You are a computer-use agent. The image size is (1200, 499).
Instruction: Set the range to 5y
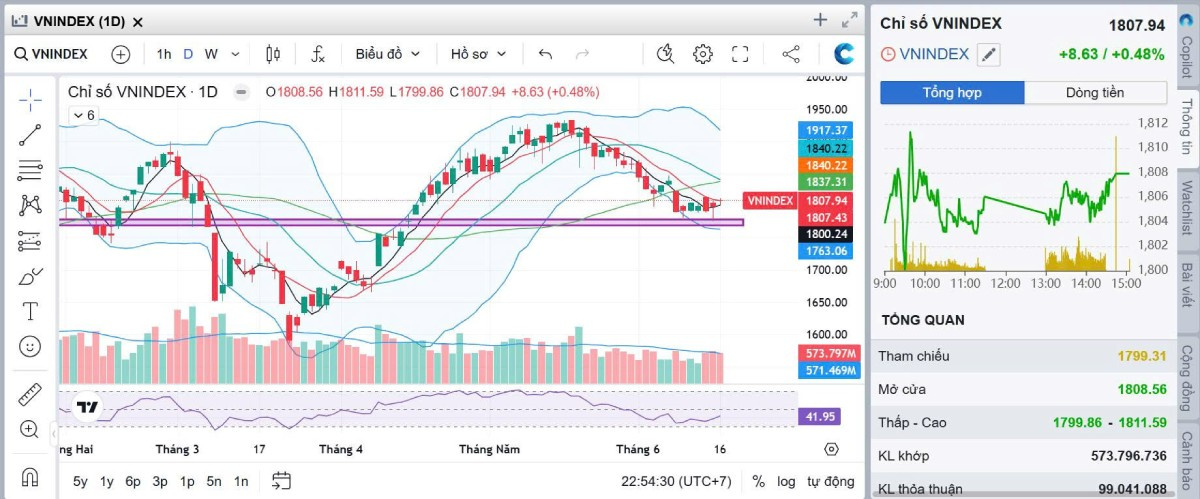[x=81, y=481]
